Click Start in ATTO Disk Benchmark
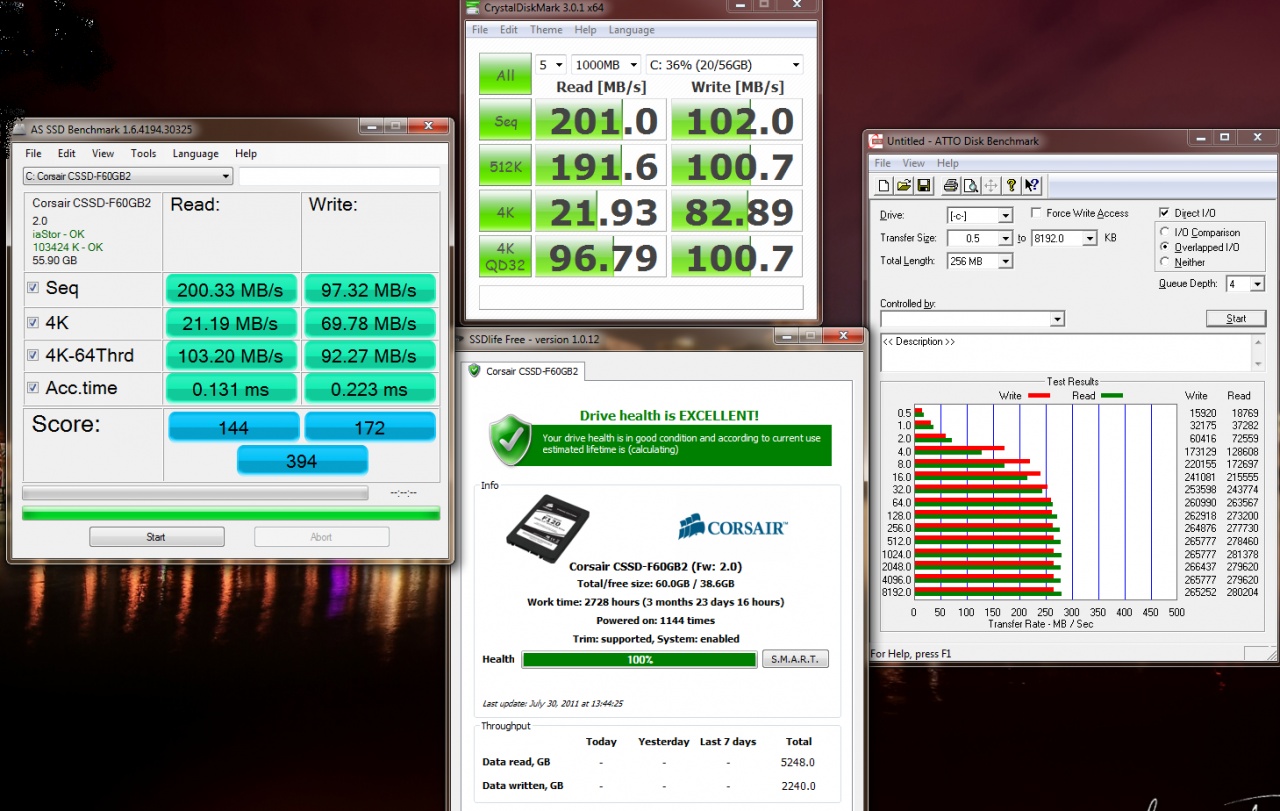 click(x=1236, y=318)
